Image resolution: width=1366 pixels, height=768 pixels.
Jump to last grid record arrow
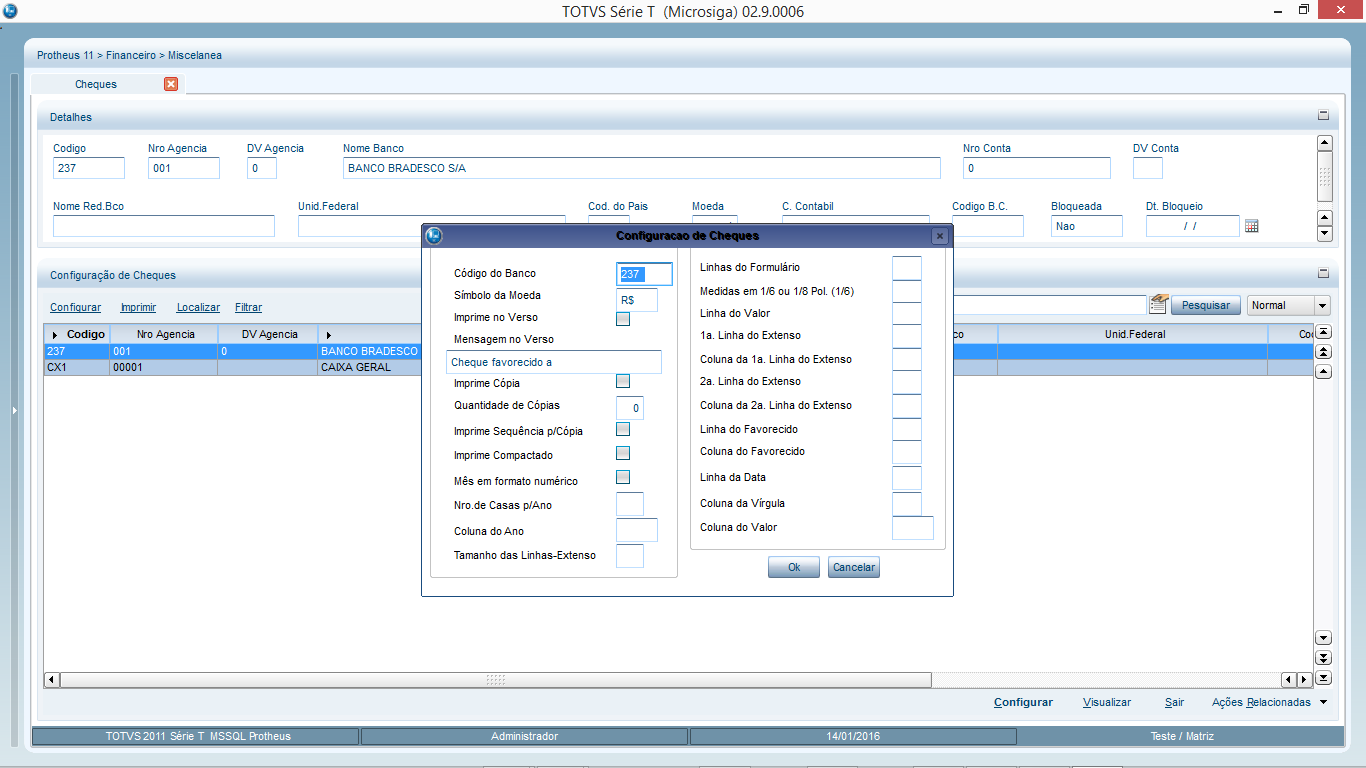tap(1323, 678)
